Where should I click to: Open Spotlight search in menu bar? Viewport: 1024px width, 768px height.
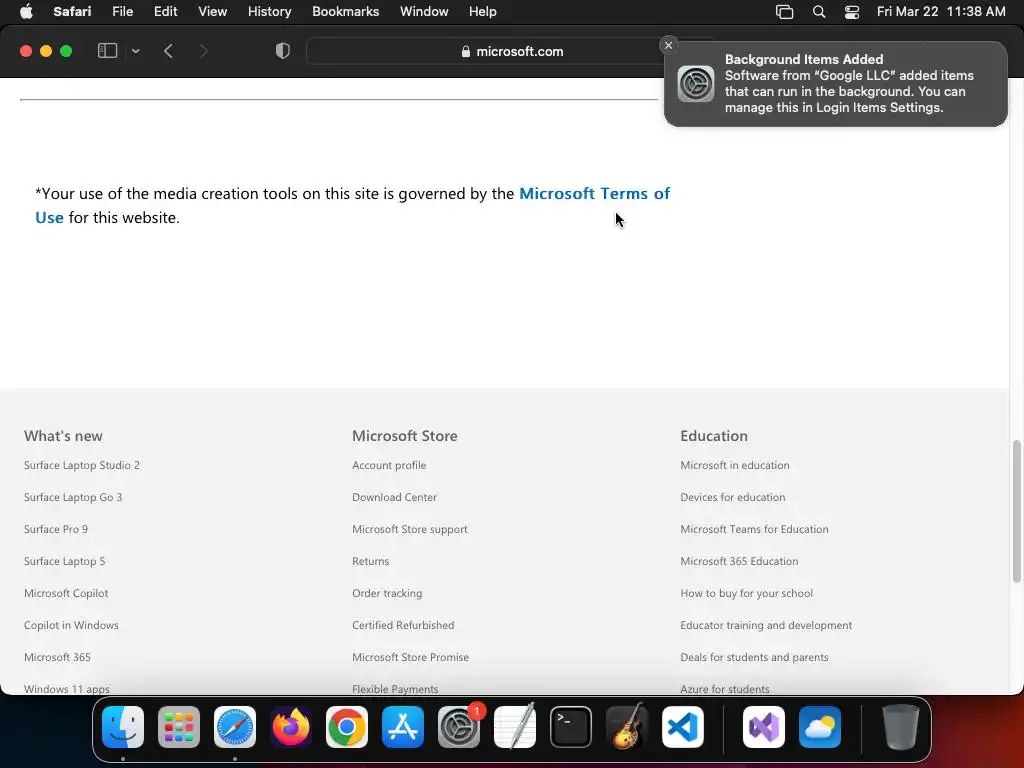coord(819,12)
